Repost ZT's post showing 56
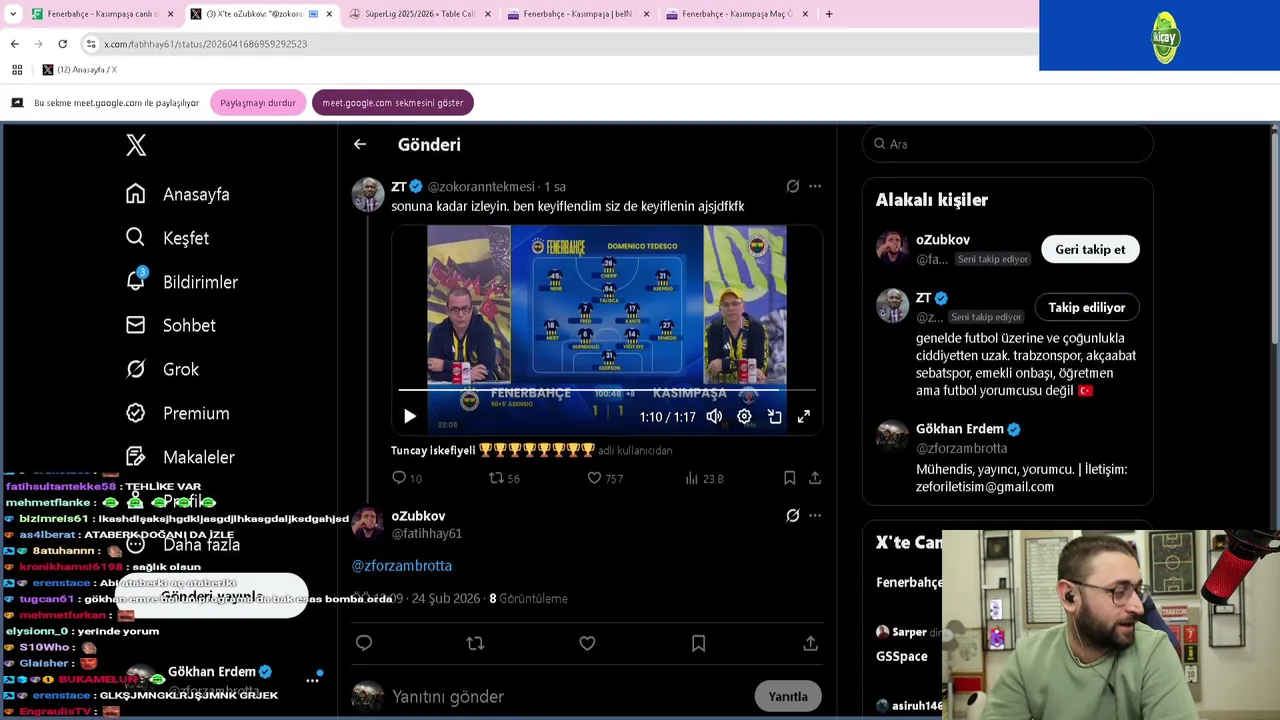Screen dimensions: 1280x720 pyautogui.click(x=503, y=478)
